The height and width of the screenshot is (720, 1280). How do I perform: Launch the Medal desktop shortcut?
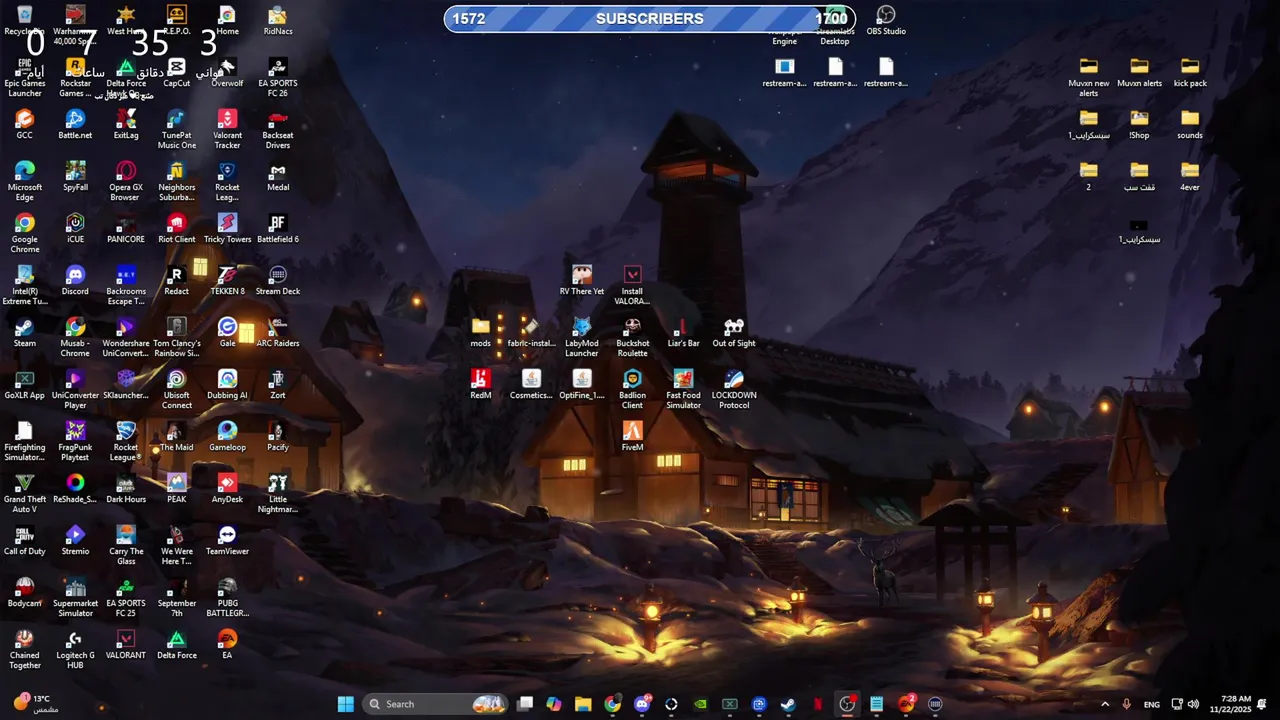[x=278, y=176]
